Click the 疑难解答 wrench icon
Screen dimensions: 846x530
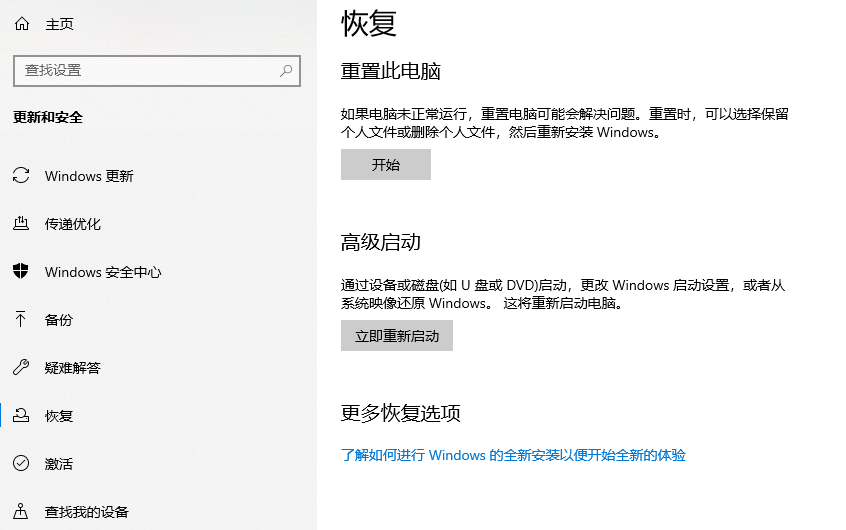coord(21,367)
